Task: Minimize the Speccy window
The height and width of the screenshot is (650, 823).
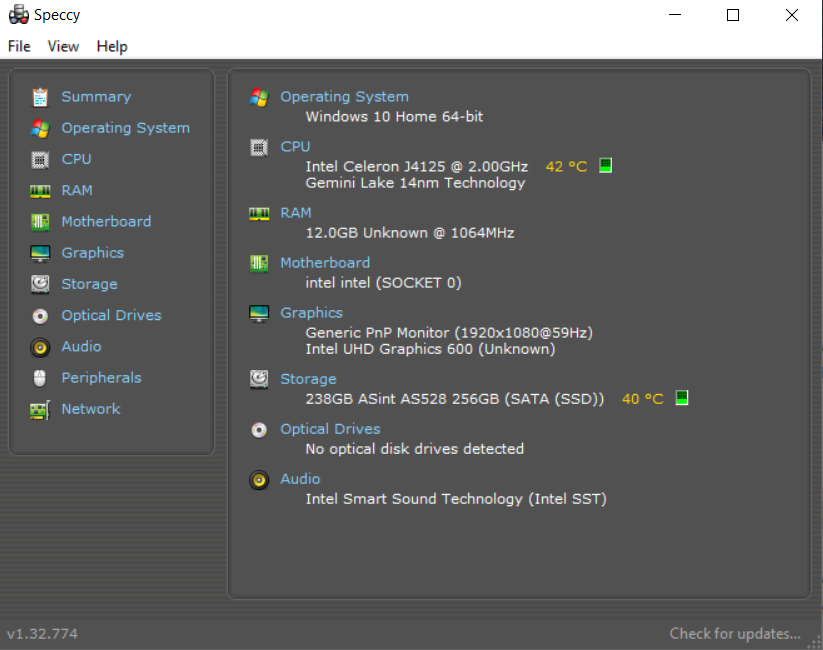Action: point(675,15)
